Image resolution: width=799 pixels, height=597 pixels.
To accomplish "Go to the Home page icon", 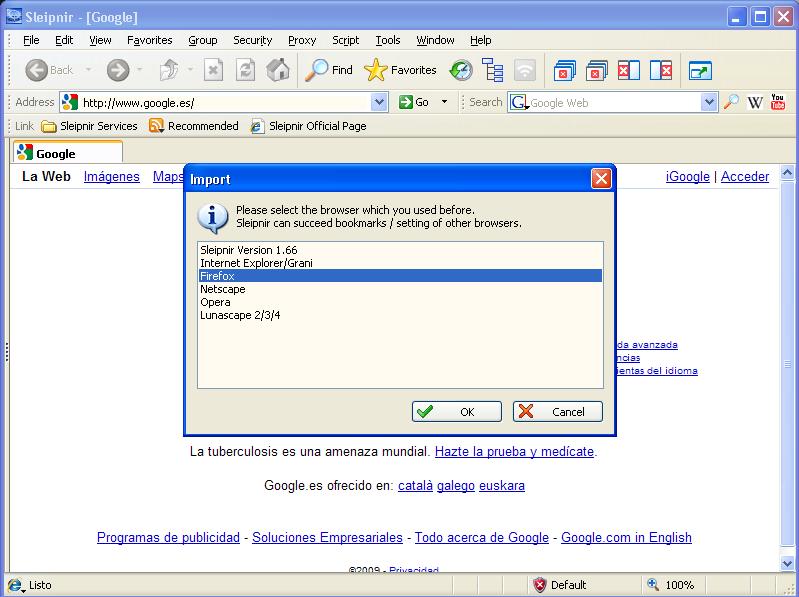I will (x=278, y=70).
